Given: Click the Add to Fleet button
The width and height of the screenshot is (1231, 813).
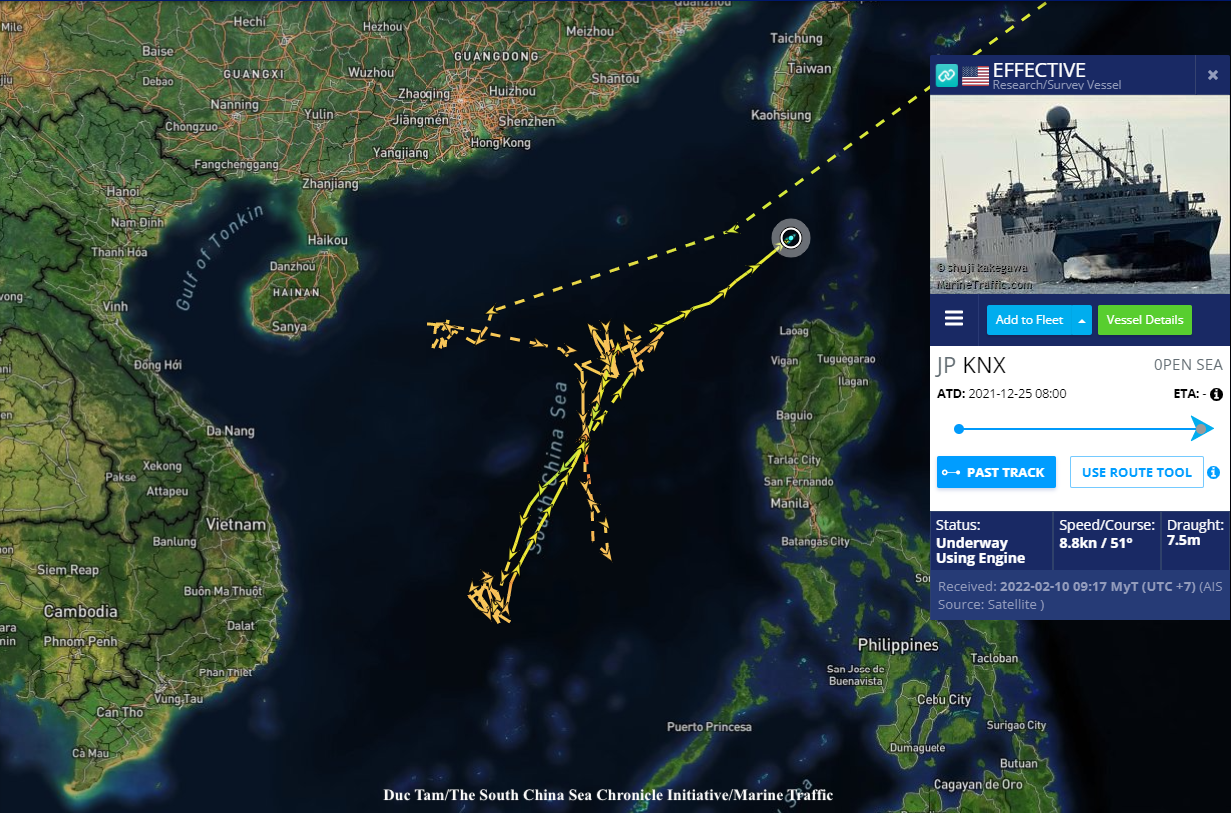Looking at the screenshot, I should tap(1029, 320).
